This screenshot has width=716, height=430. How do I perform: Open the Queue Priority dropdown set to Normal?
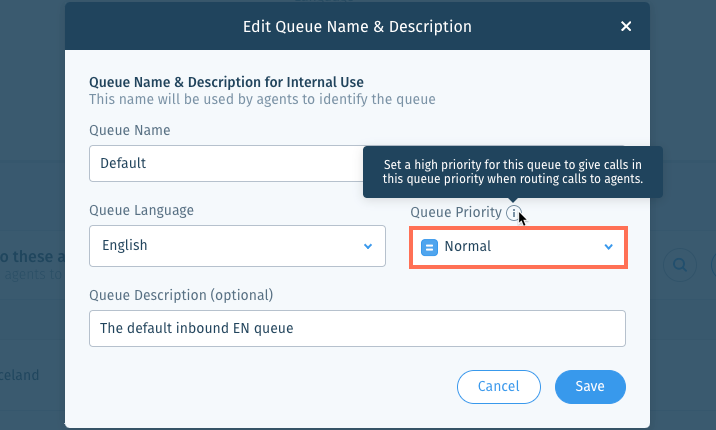tap(518, 247)
